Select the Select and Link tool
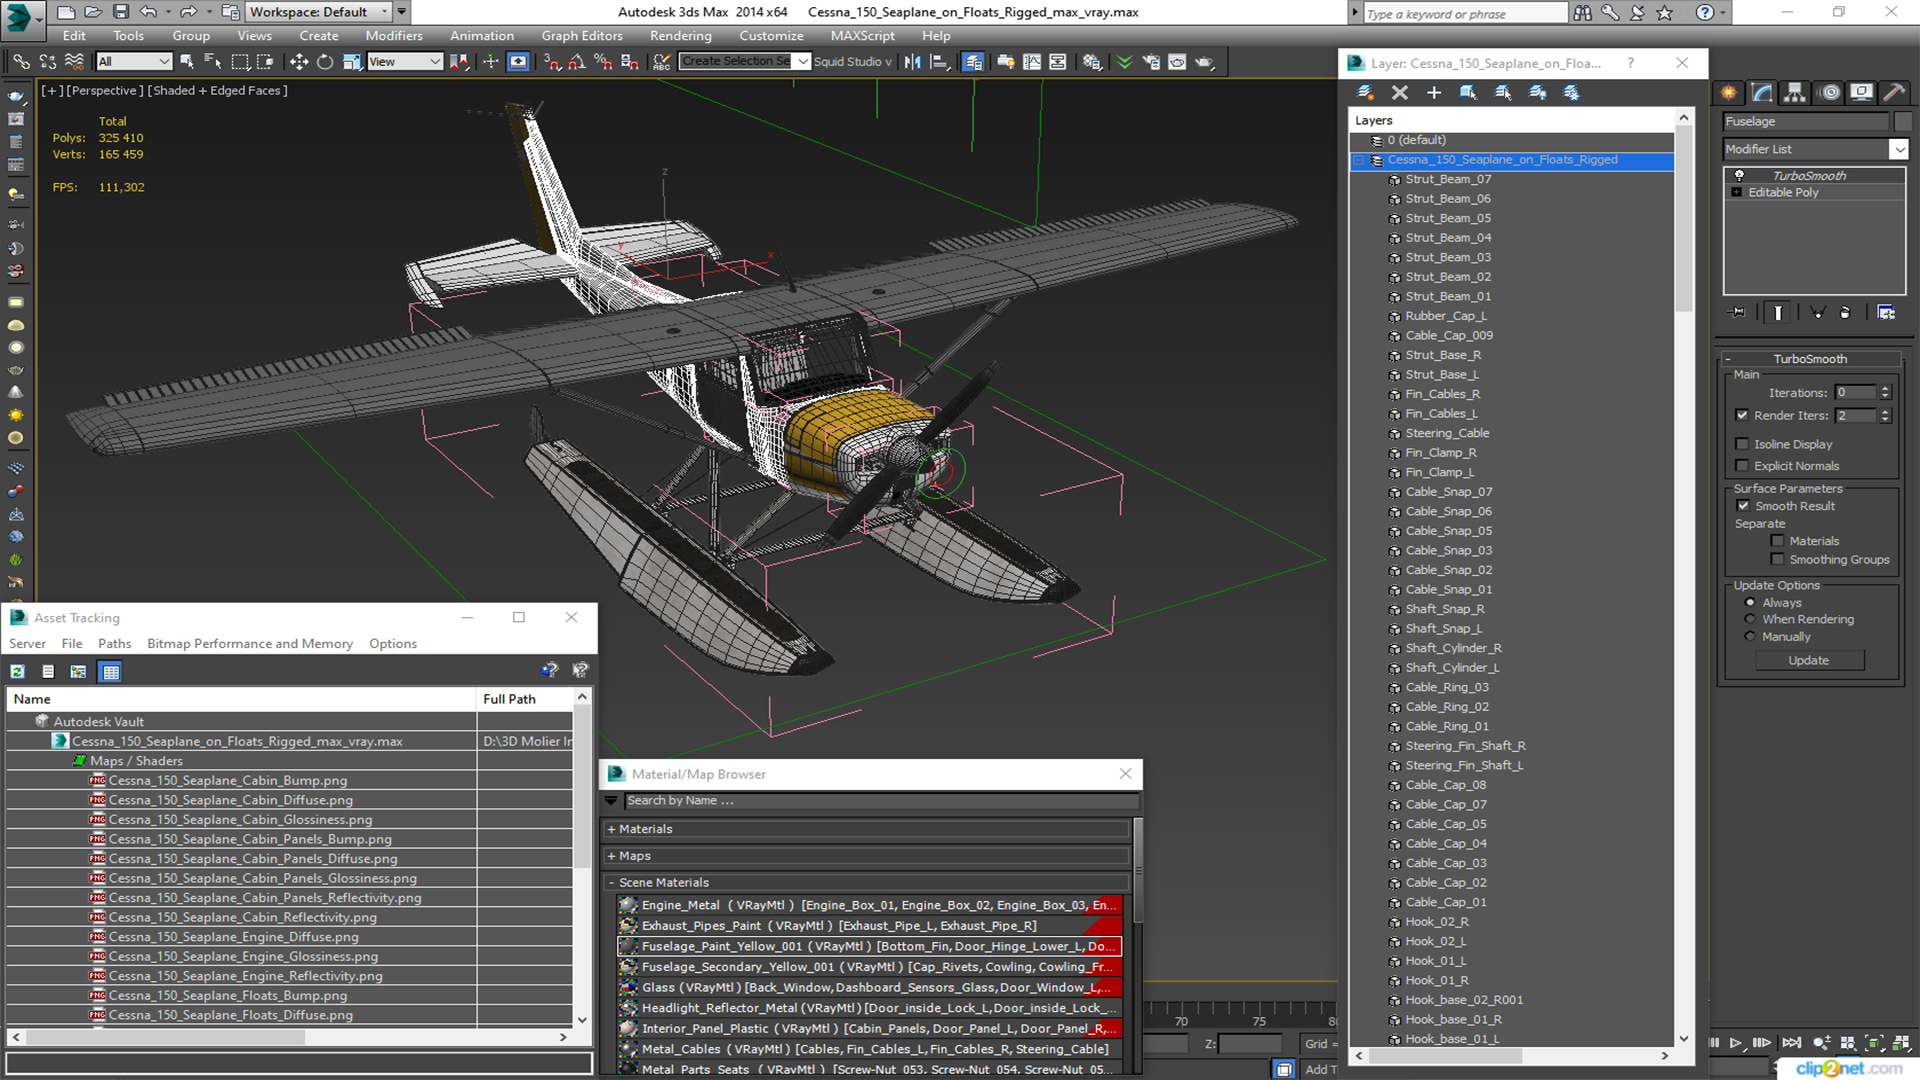 [x=20, y=62]
